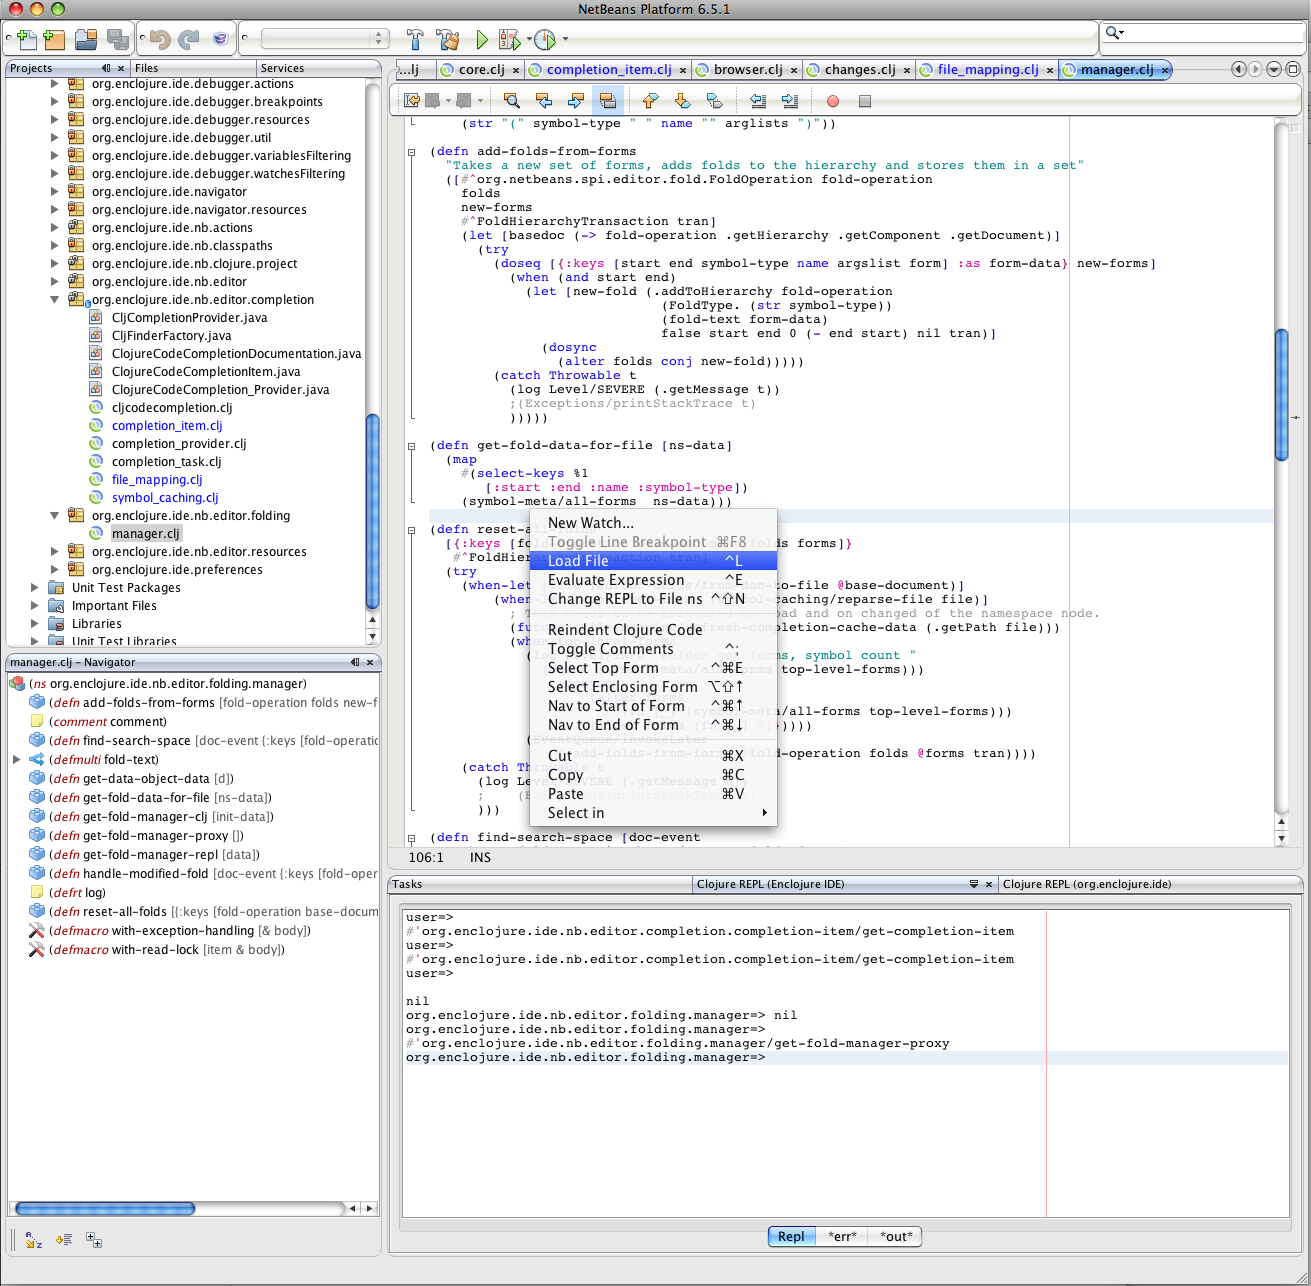
Task: Open the Select in submenu
Action: [x=653, y=813]
